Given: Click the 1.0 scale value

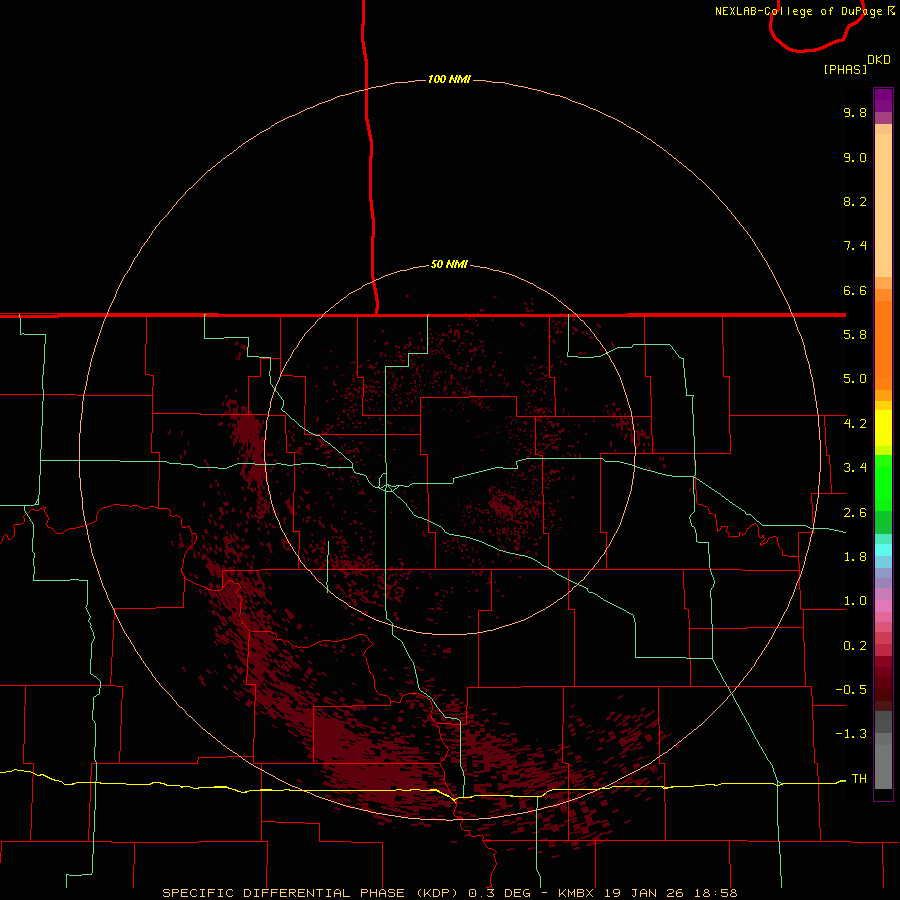Looking at the screenshot, I should (855, 601).
